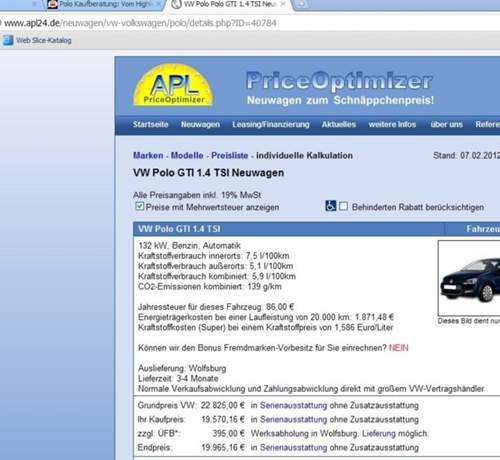The image size is (500, 460).
Task: Toggle Preise mit Mehrwertsteuer anzeigen checkbox
Action: pos(140,206)
